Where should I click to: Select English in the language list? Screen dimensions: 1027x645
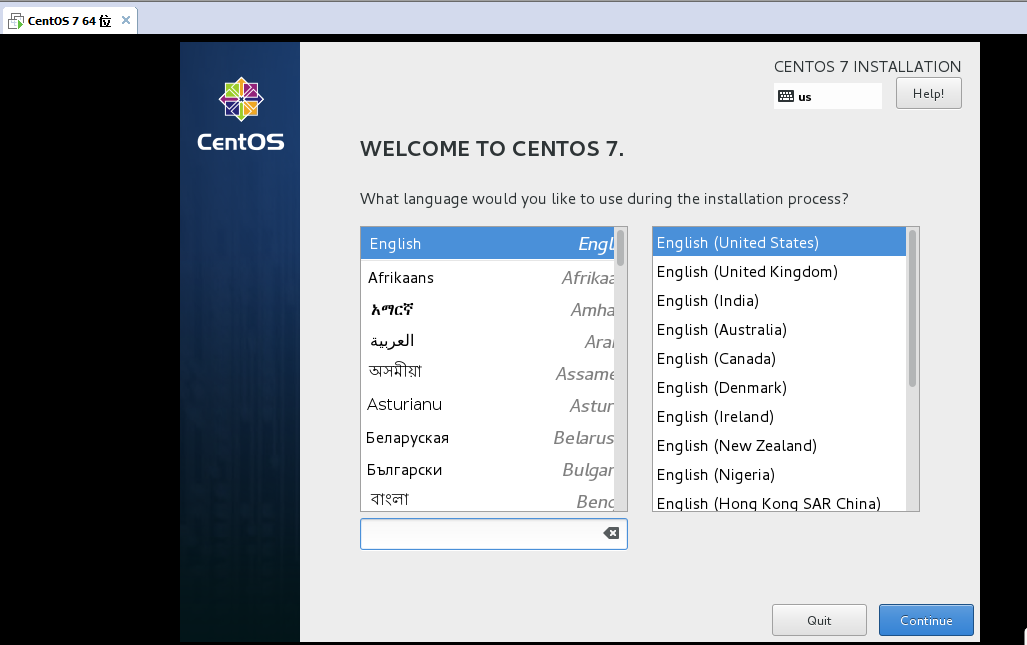[487, 244]
